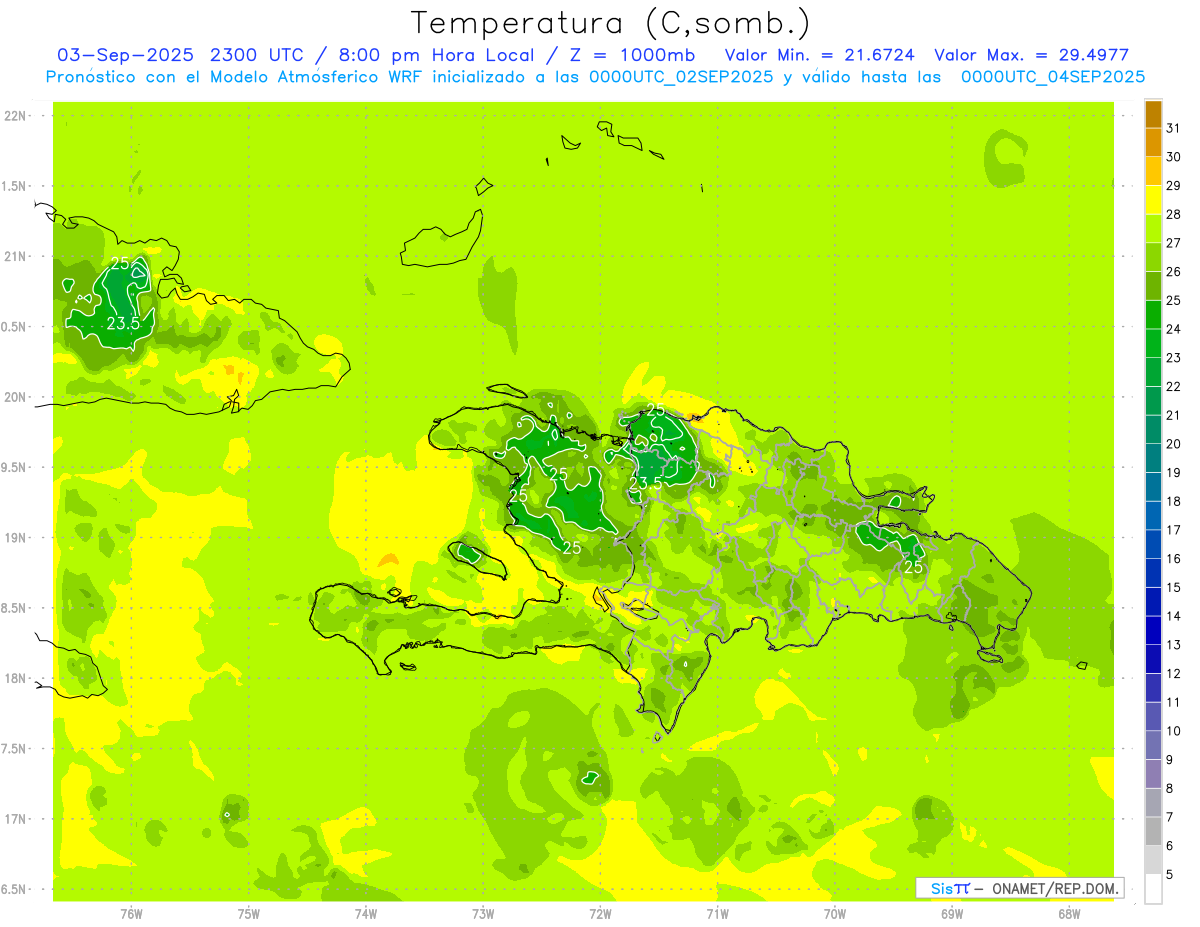Click the "23.5" contour label on the Haiti–Dominican border
This screenshot has height=927, width=1200.
pos(646,484)
